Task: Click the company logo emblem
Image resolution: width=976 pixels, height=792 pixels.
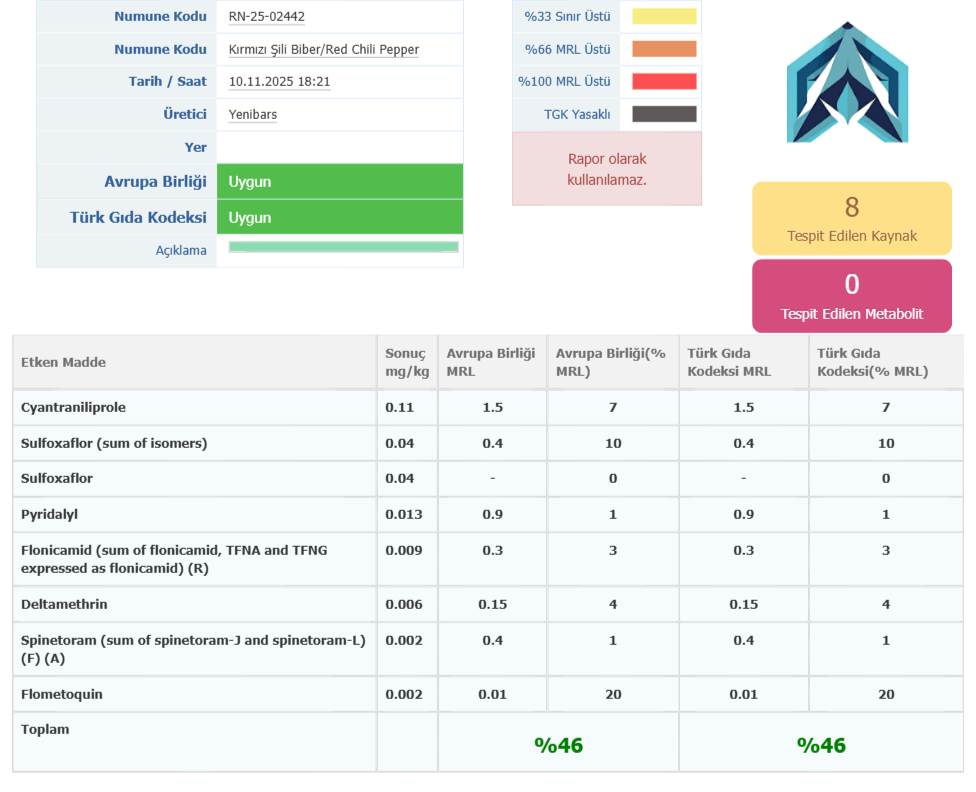Action: [x=847, y=83]
